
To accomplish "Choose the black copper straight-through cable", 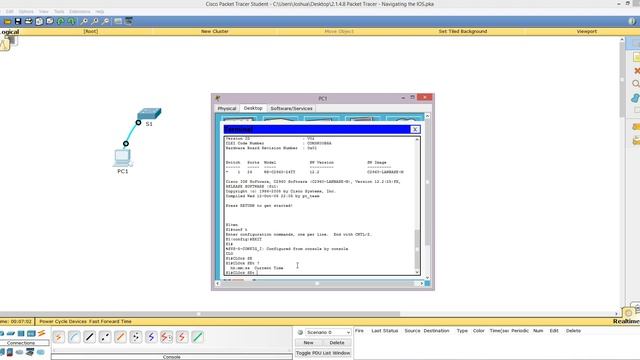I will click(89, 337).
